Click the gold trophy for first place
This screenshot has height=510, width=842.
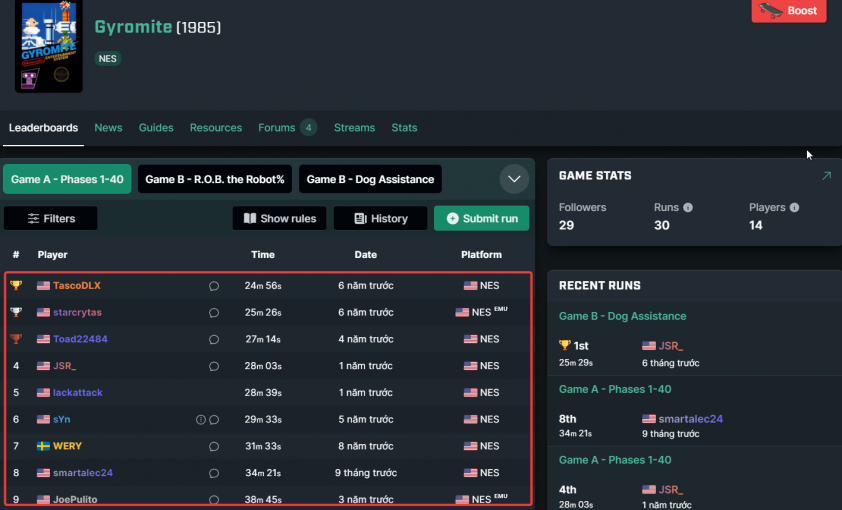(x=16, y=286)
